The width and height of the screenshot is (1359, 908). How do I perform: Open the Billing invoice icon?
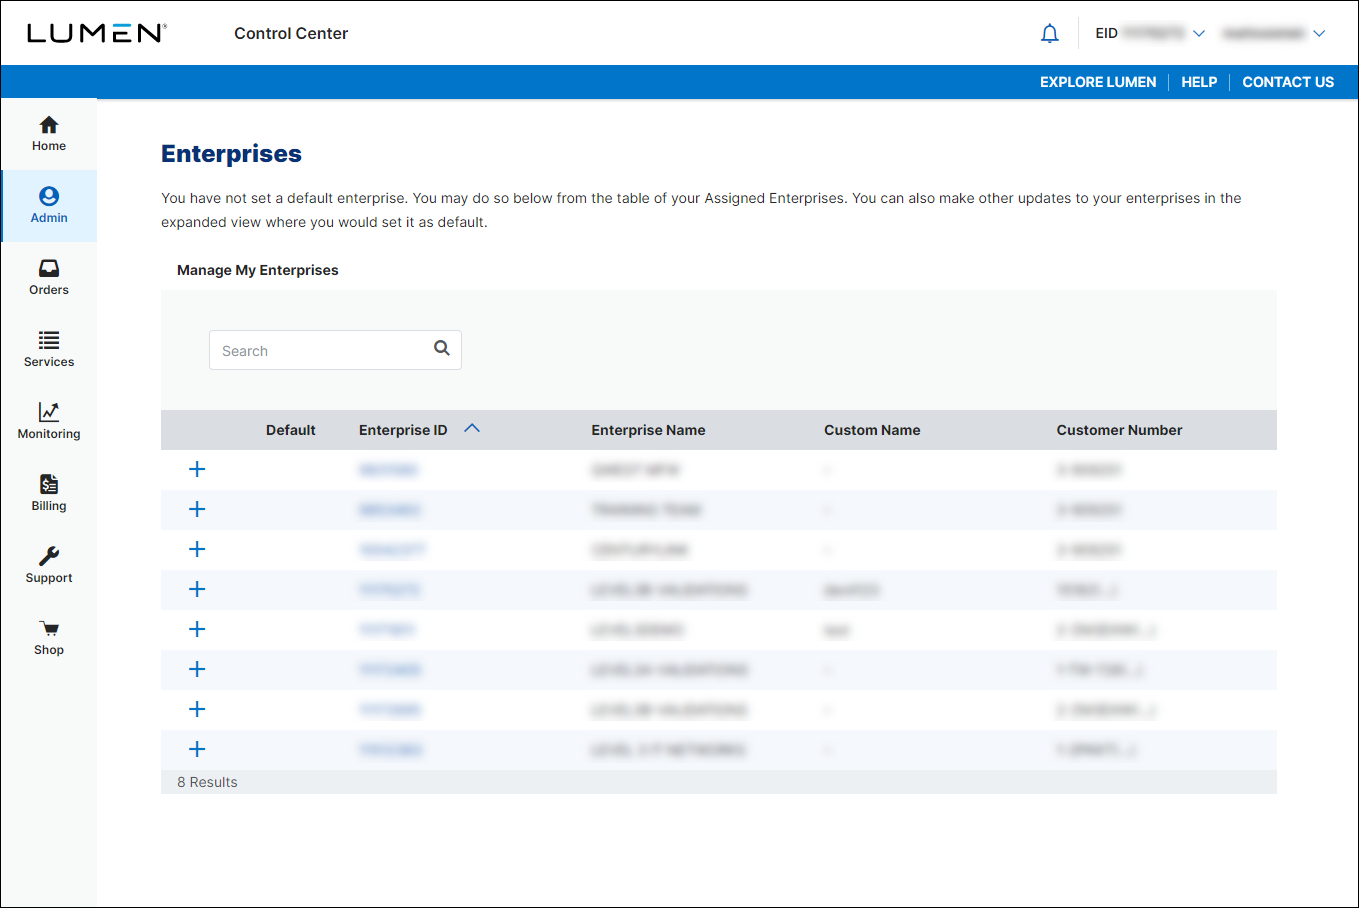point(49,484)
